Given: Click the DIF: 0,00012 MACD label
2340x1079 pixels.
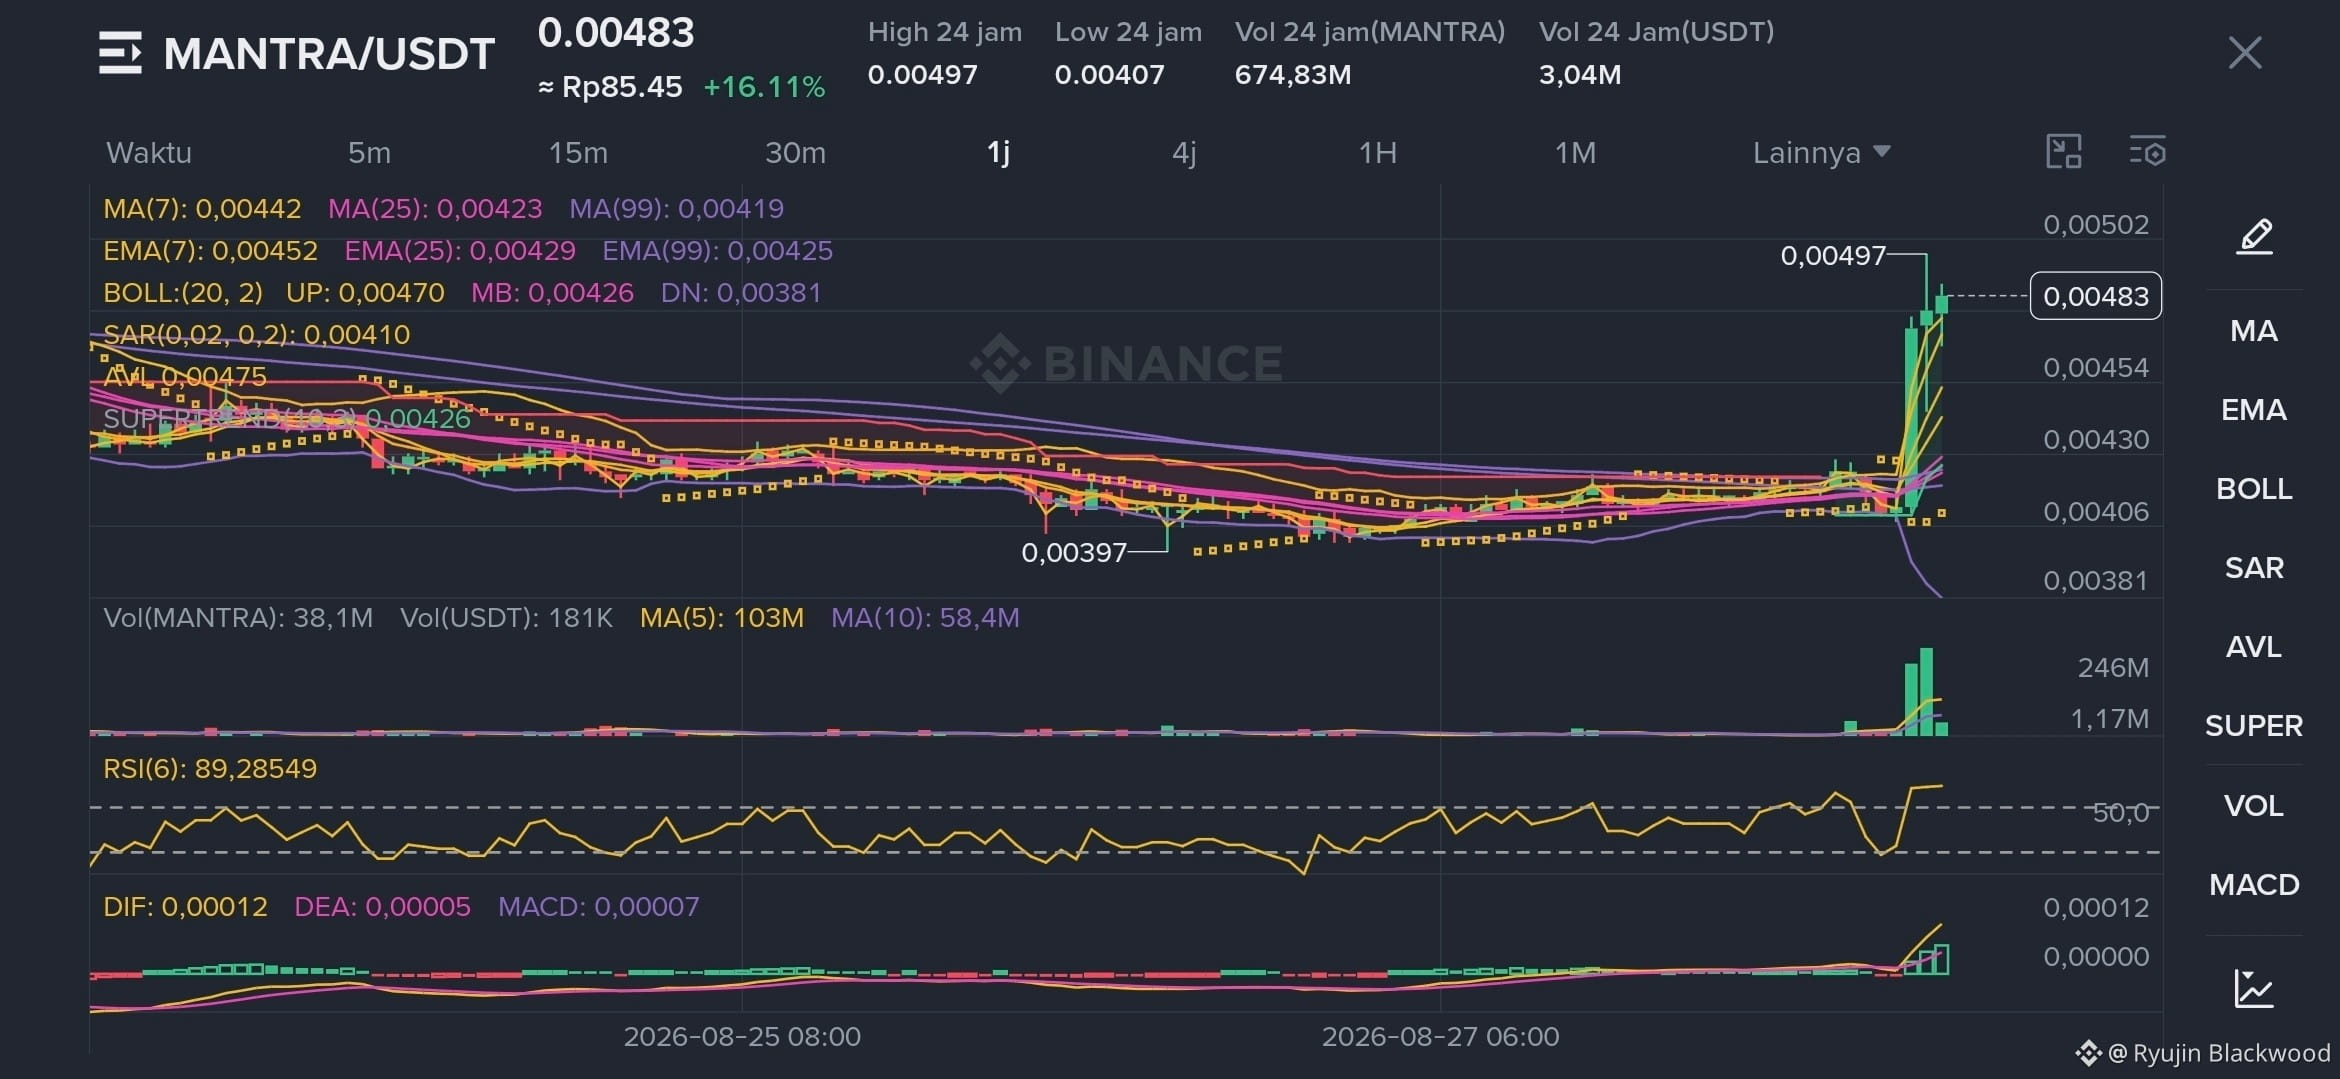Looking at the screenshot, I should [x=185, y=907].
